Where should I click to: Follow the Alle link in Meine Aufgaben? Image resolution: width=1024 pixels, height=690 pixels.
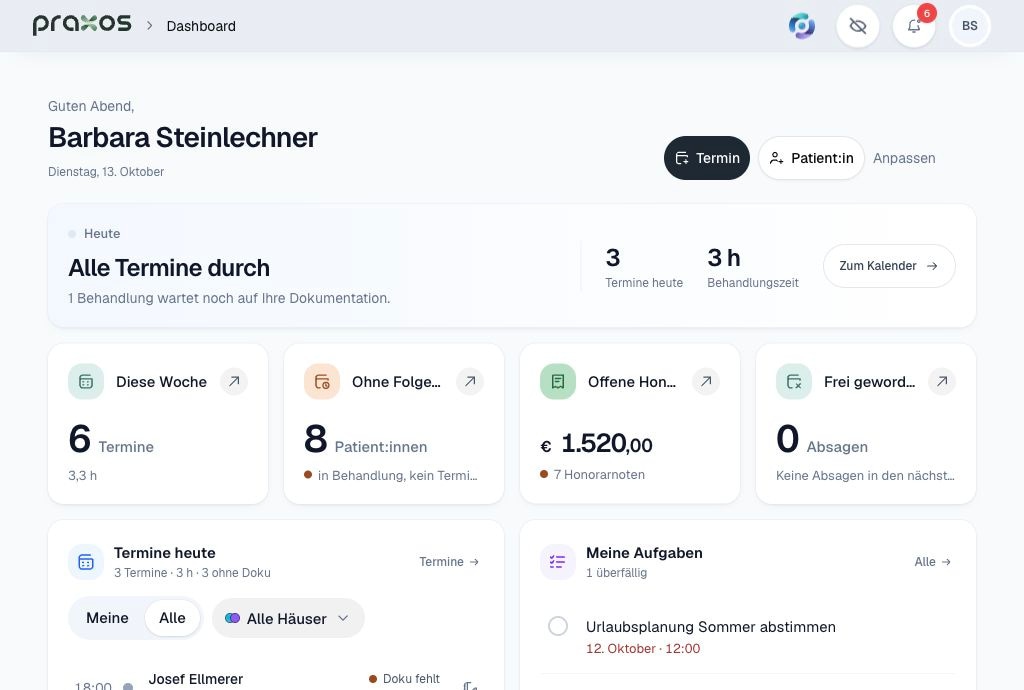pyautogui.click(x=933, y=561)
